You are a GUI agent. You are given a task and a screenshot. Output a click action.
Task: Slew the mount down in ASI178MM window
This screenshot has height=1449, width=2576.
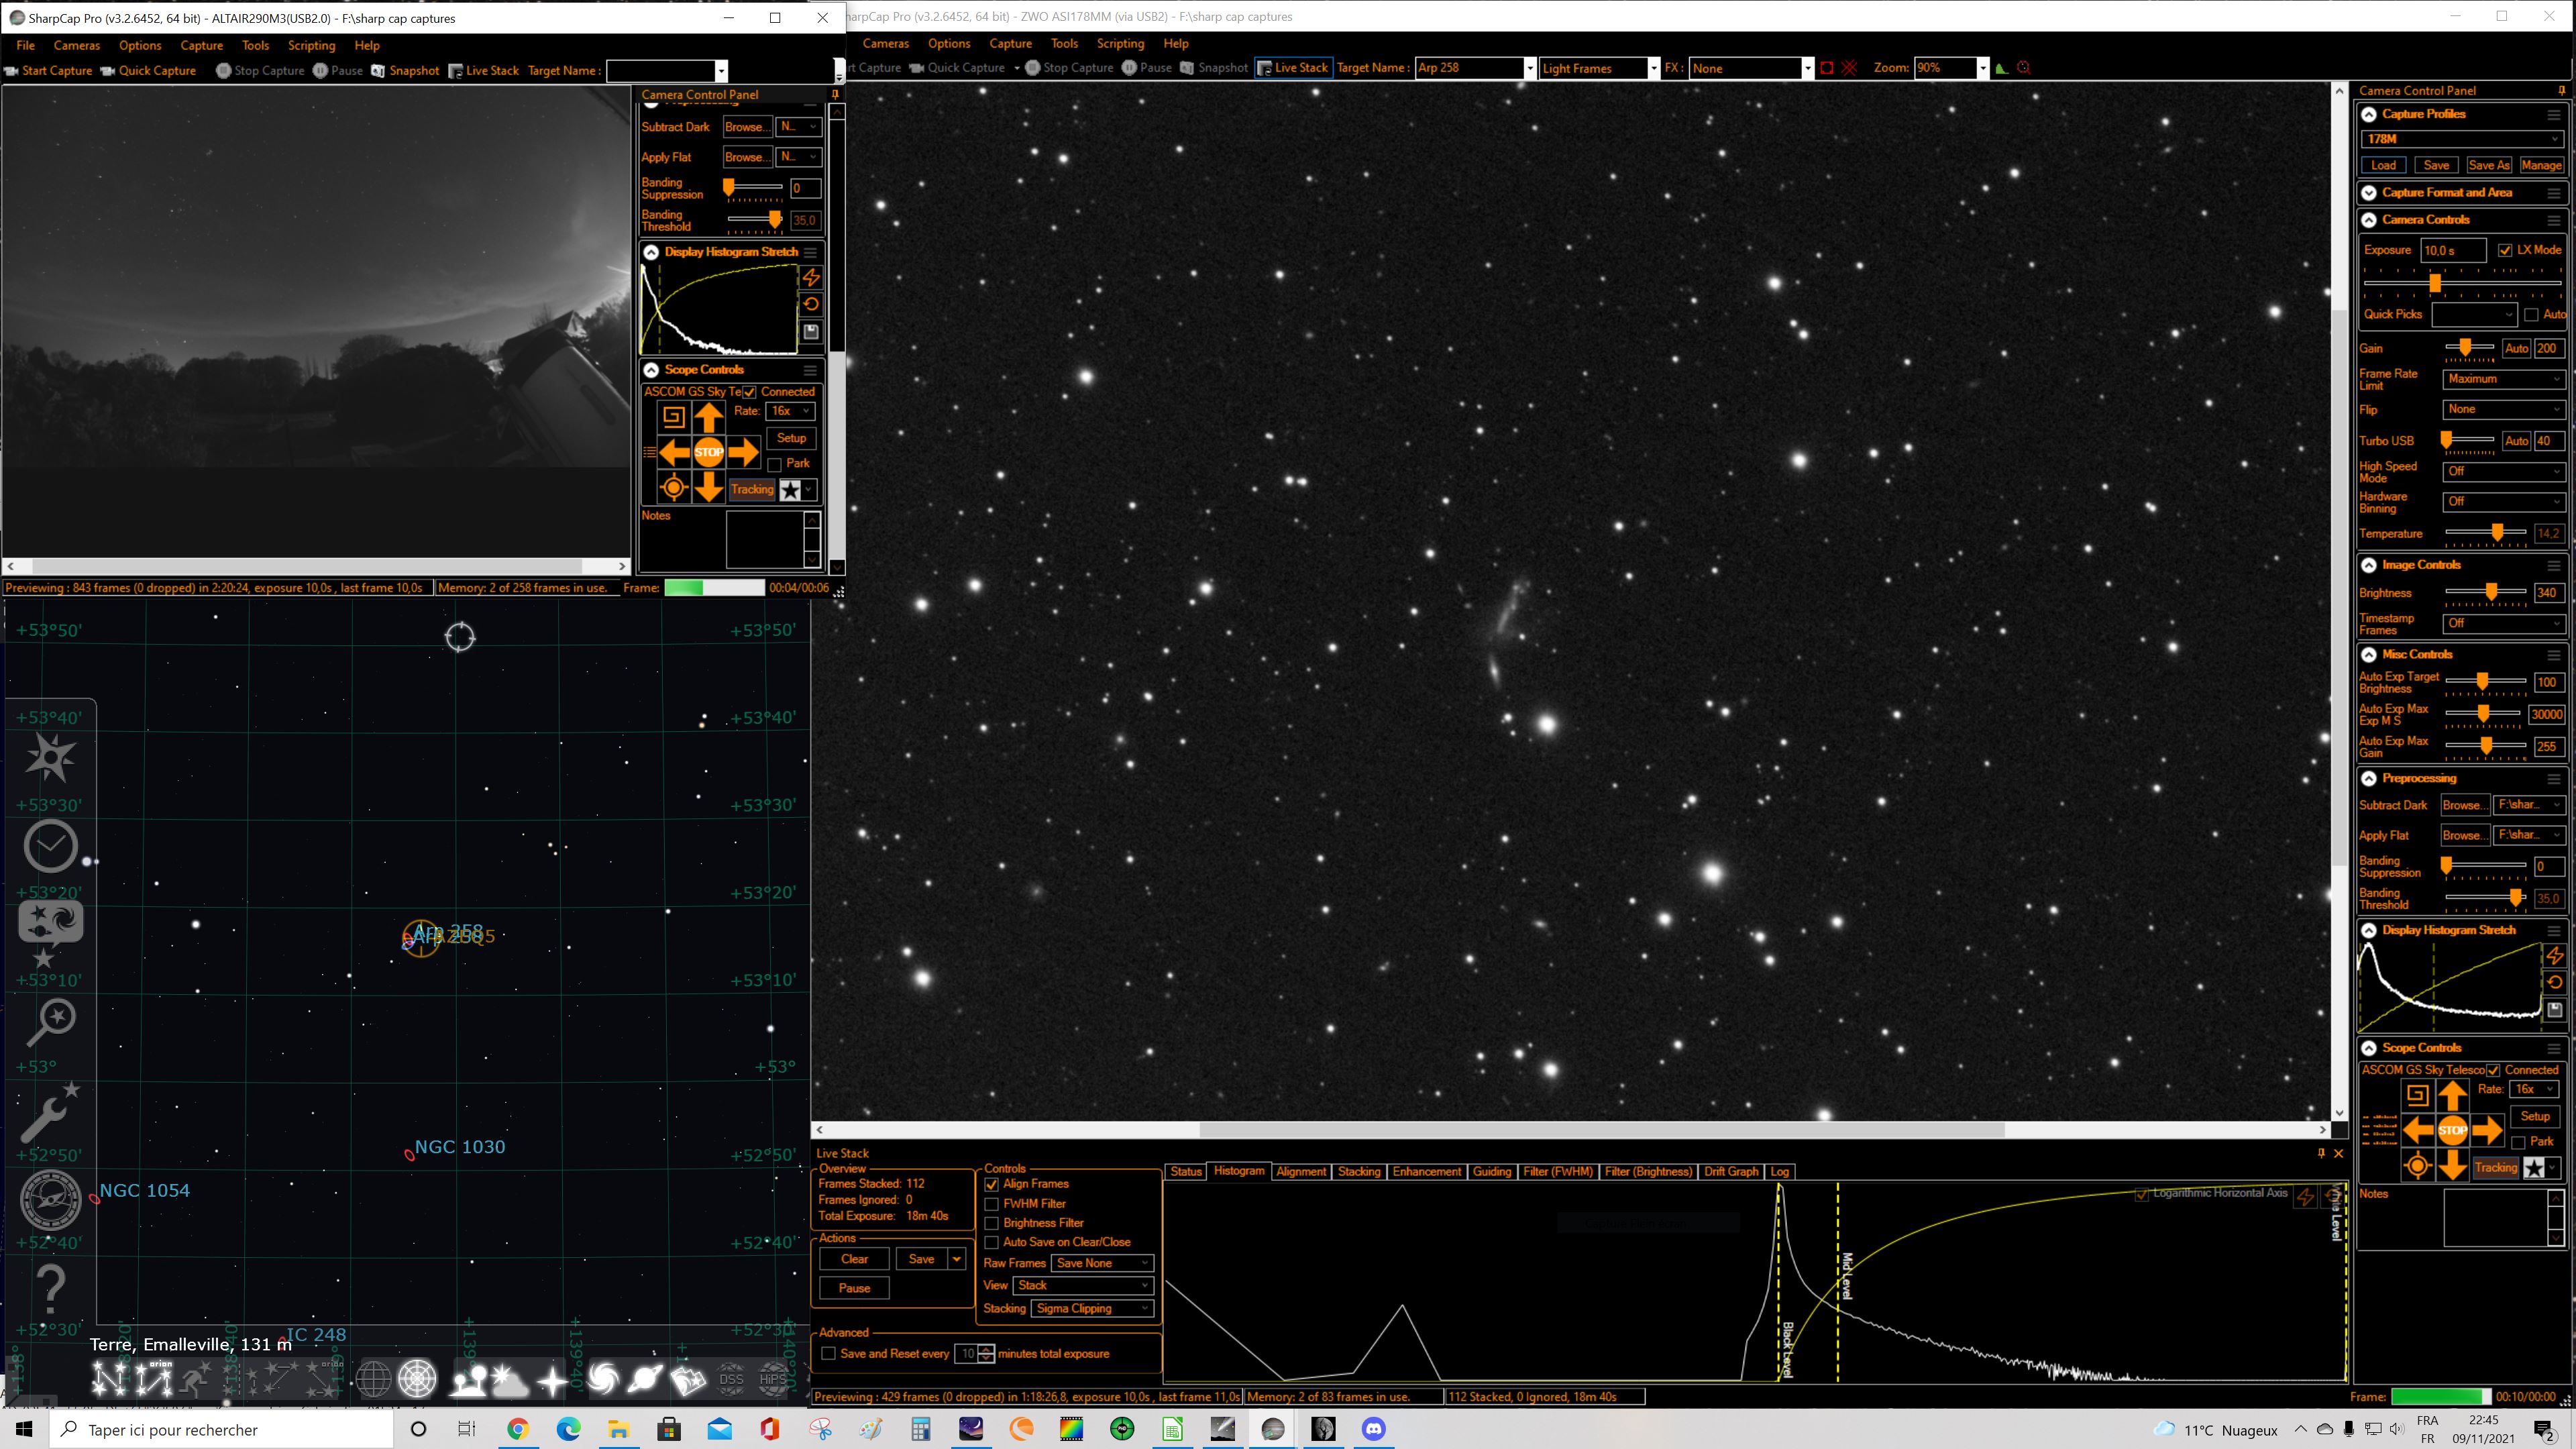2452,1165
